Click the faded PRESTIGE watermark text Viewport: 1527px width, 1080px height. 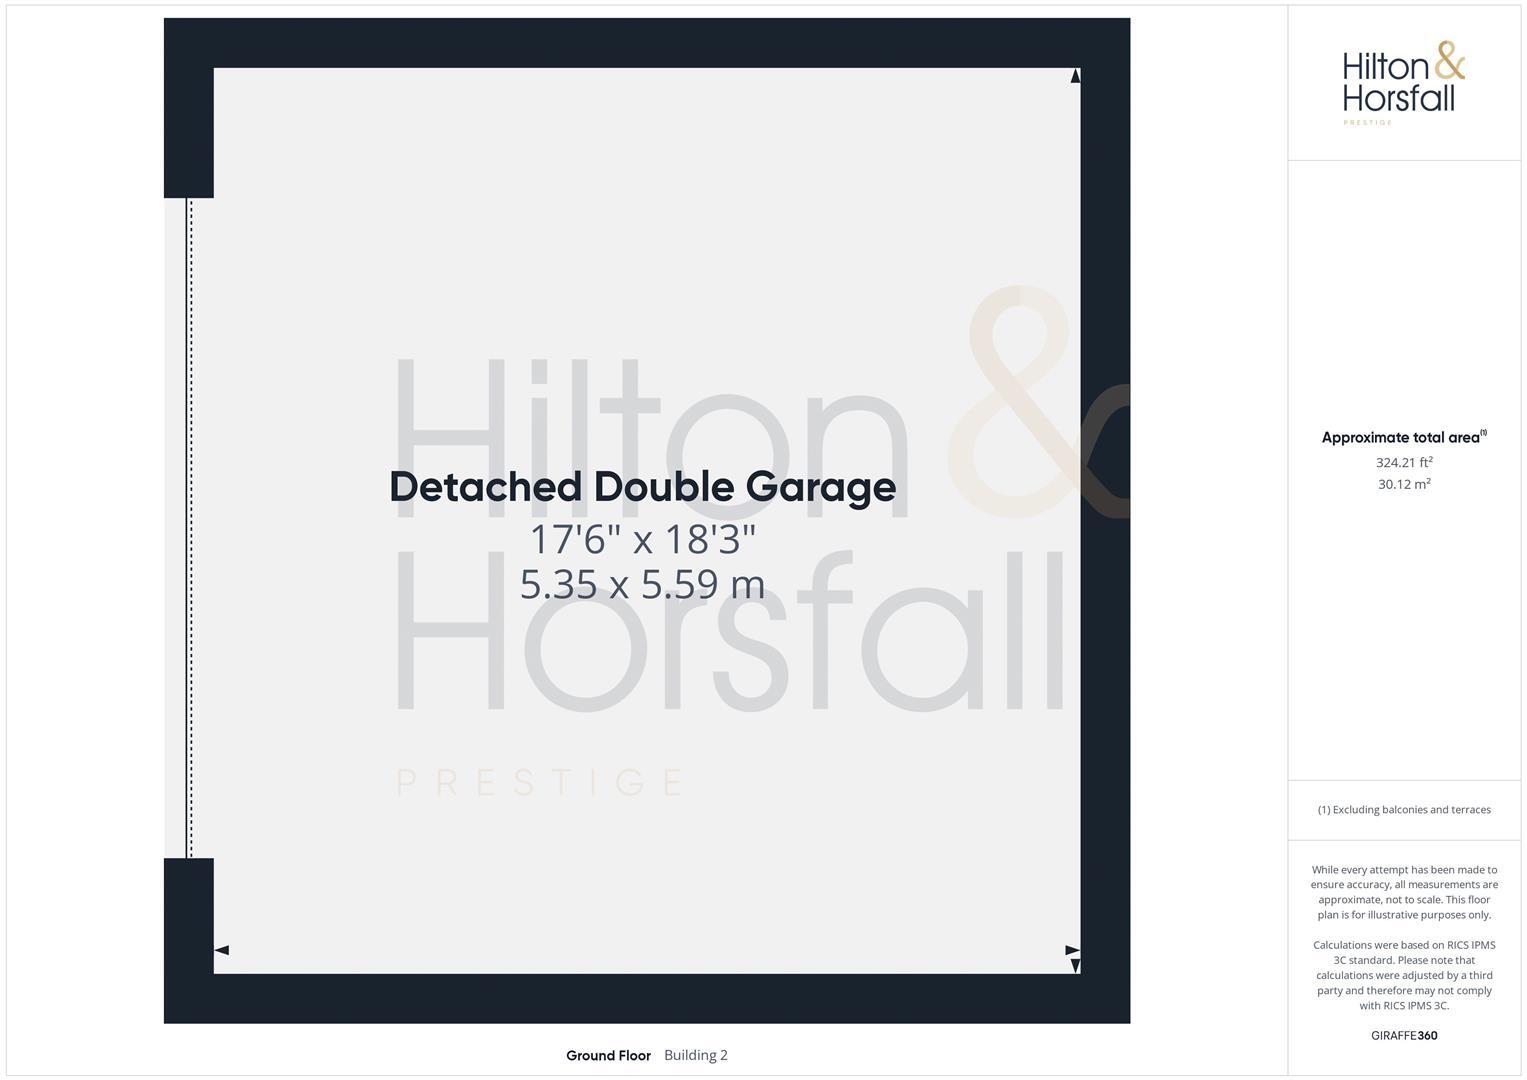(540, 782)
